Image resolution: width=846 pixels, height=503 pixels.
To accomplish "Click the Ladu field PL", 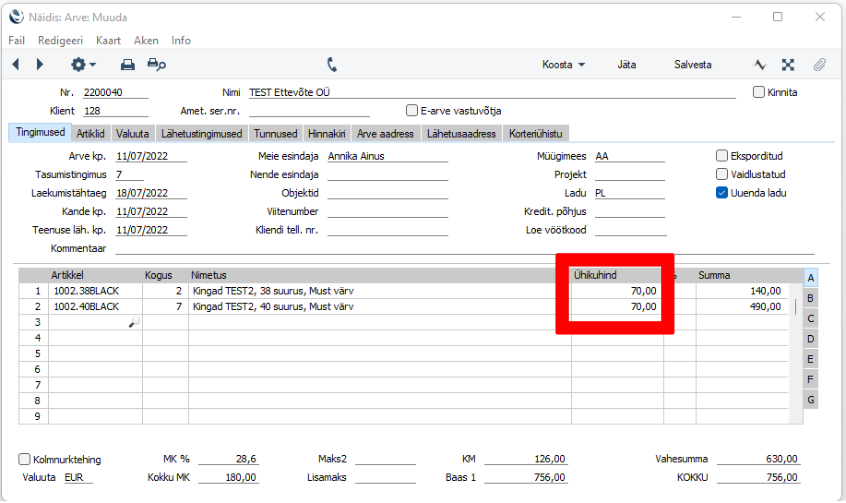I will 630,193.
